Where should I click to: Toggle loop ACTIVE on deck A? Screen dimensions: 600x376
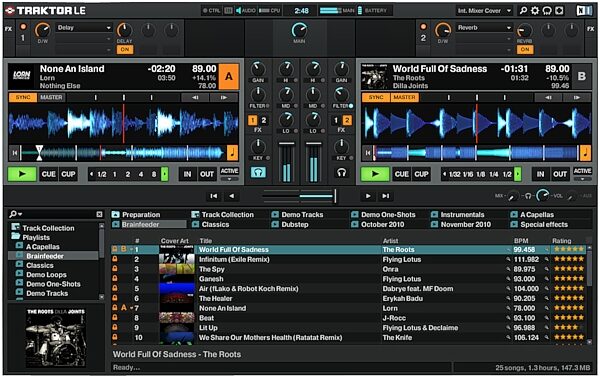coord(229,171)
